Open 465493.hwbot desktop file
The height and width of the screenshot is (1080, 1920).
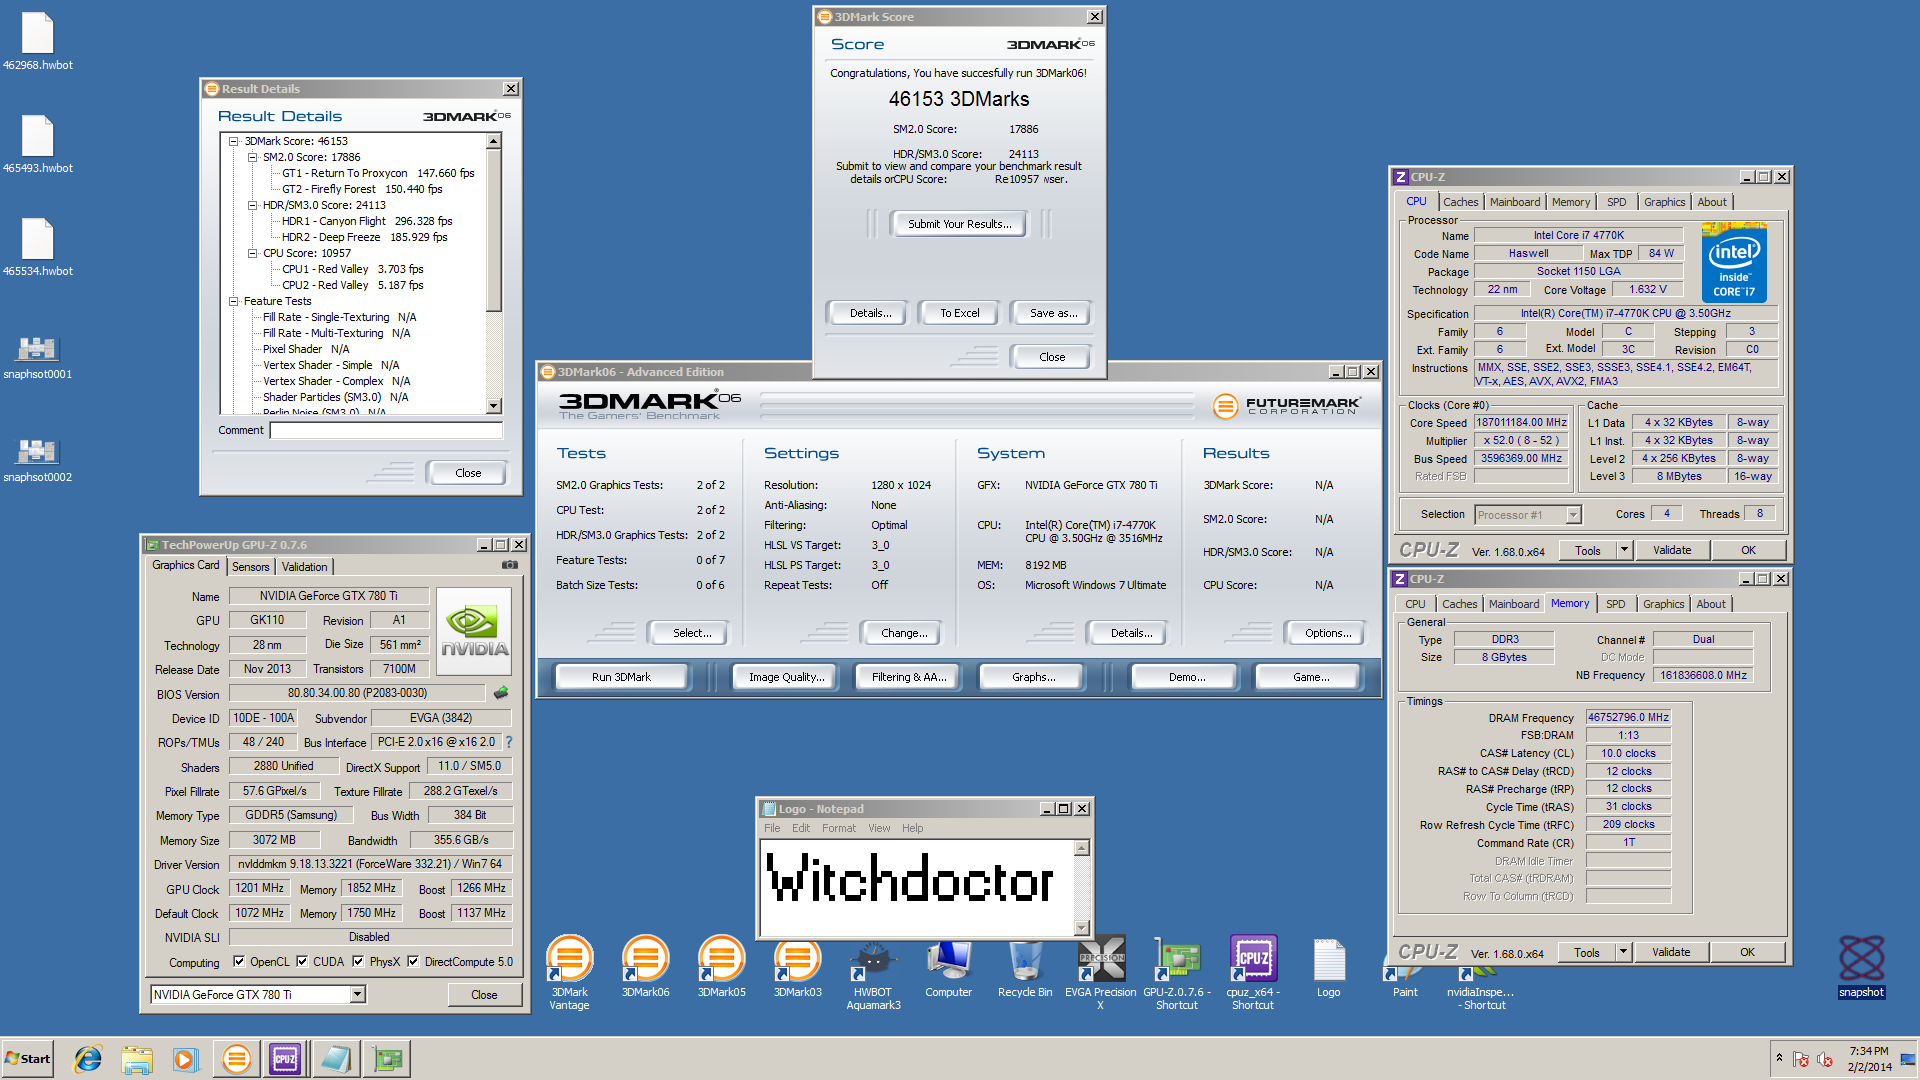(37, 145)
